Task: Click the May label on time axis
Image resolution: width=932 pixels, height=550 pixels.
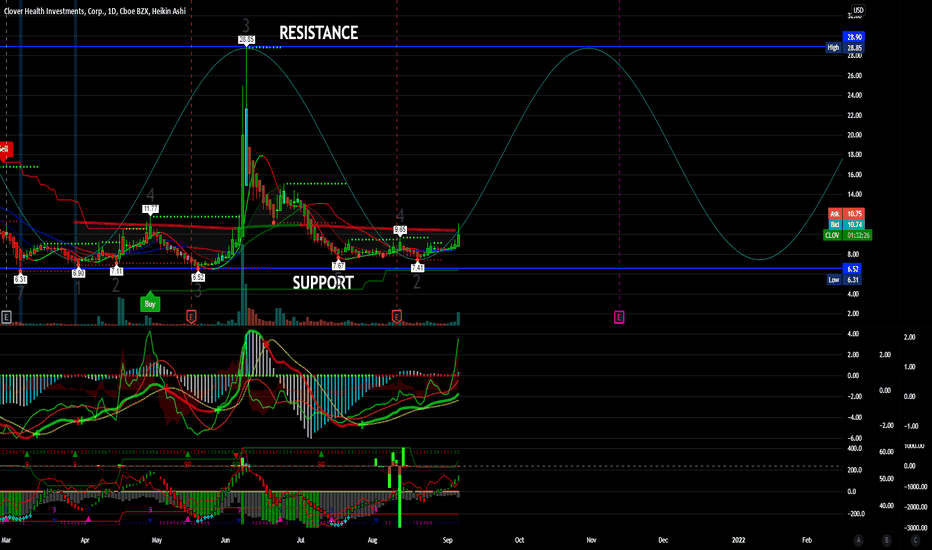Action: pyautogui.click(x=157, y=540)
